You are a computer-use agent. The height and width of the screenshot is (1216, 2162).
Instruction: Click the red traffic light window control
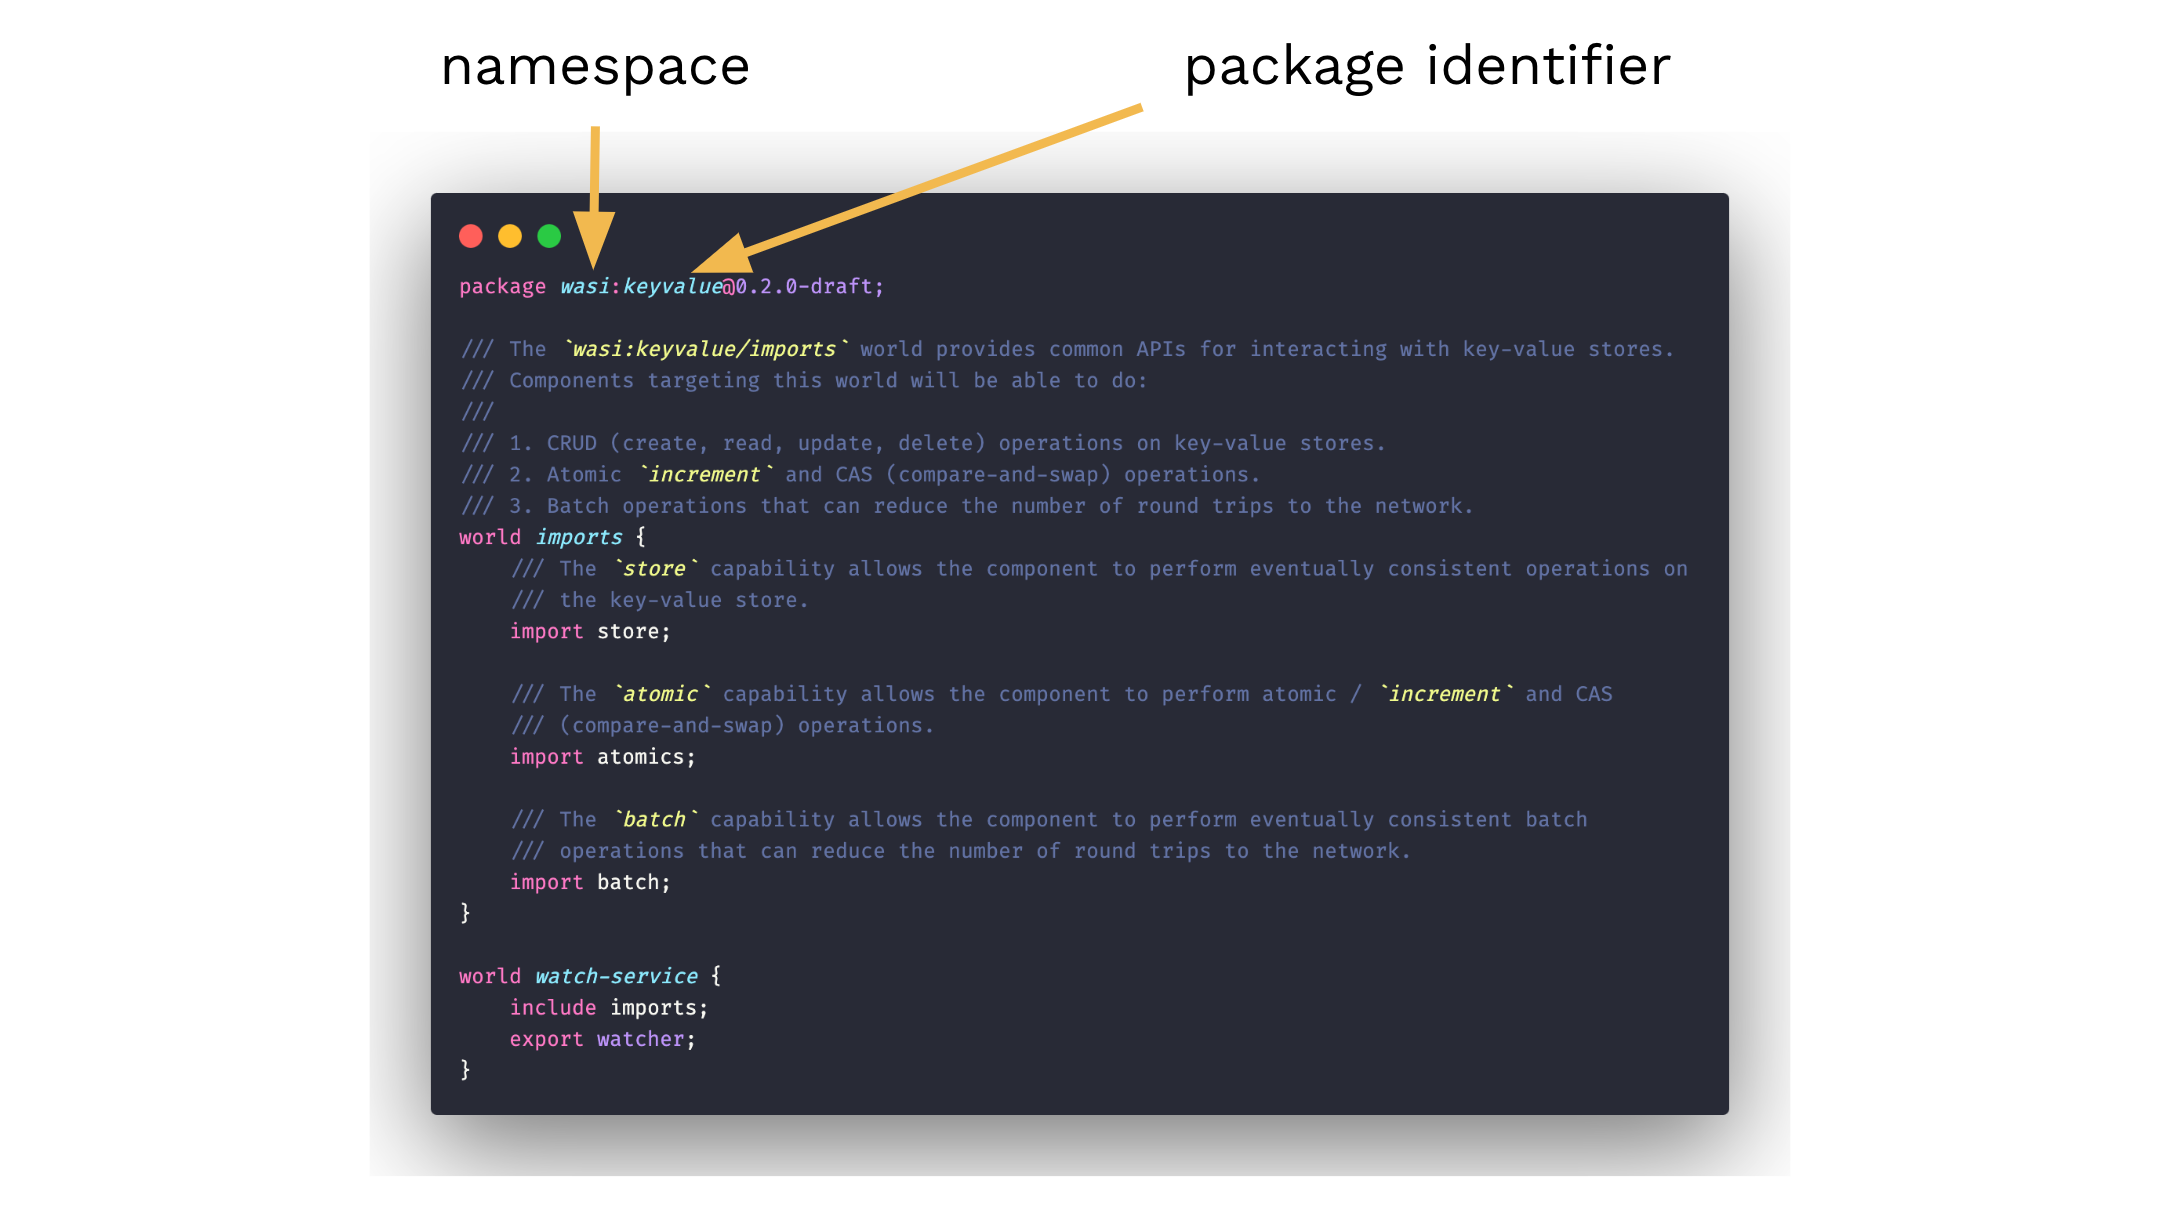tap(470, 236)
